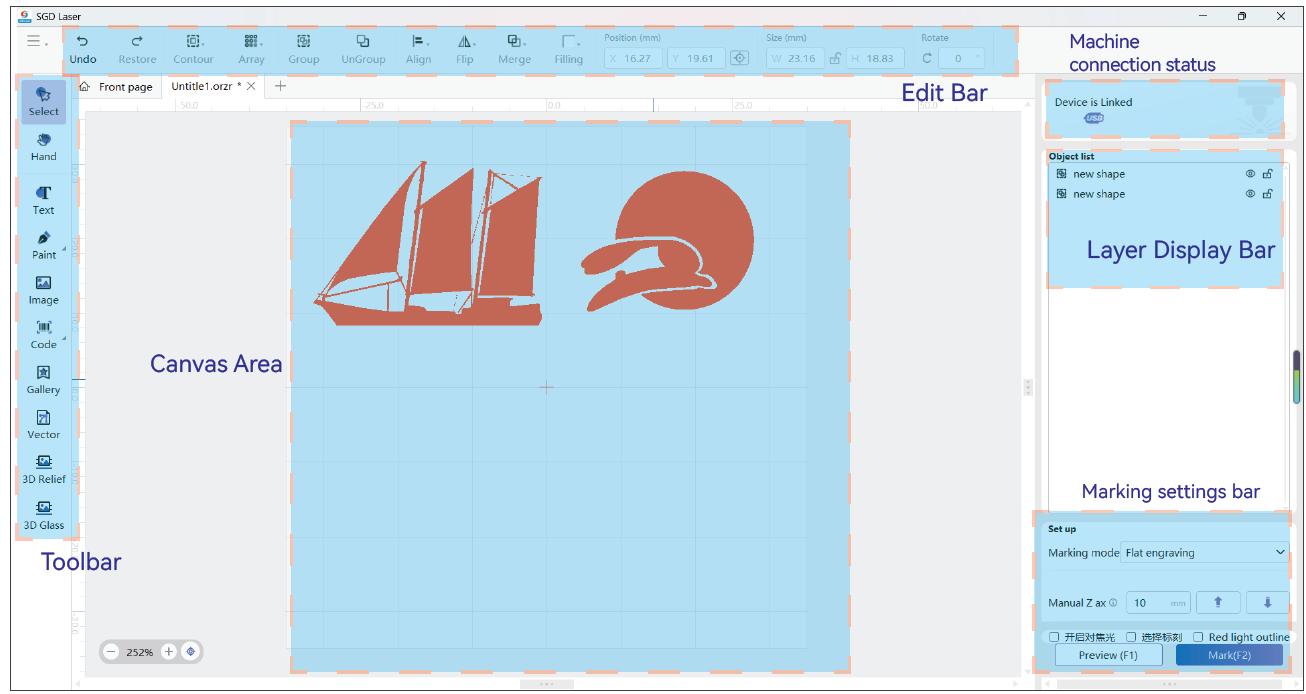Click the Preview (F1) button

click(x=1108, y=655)
